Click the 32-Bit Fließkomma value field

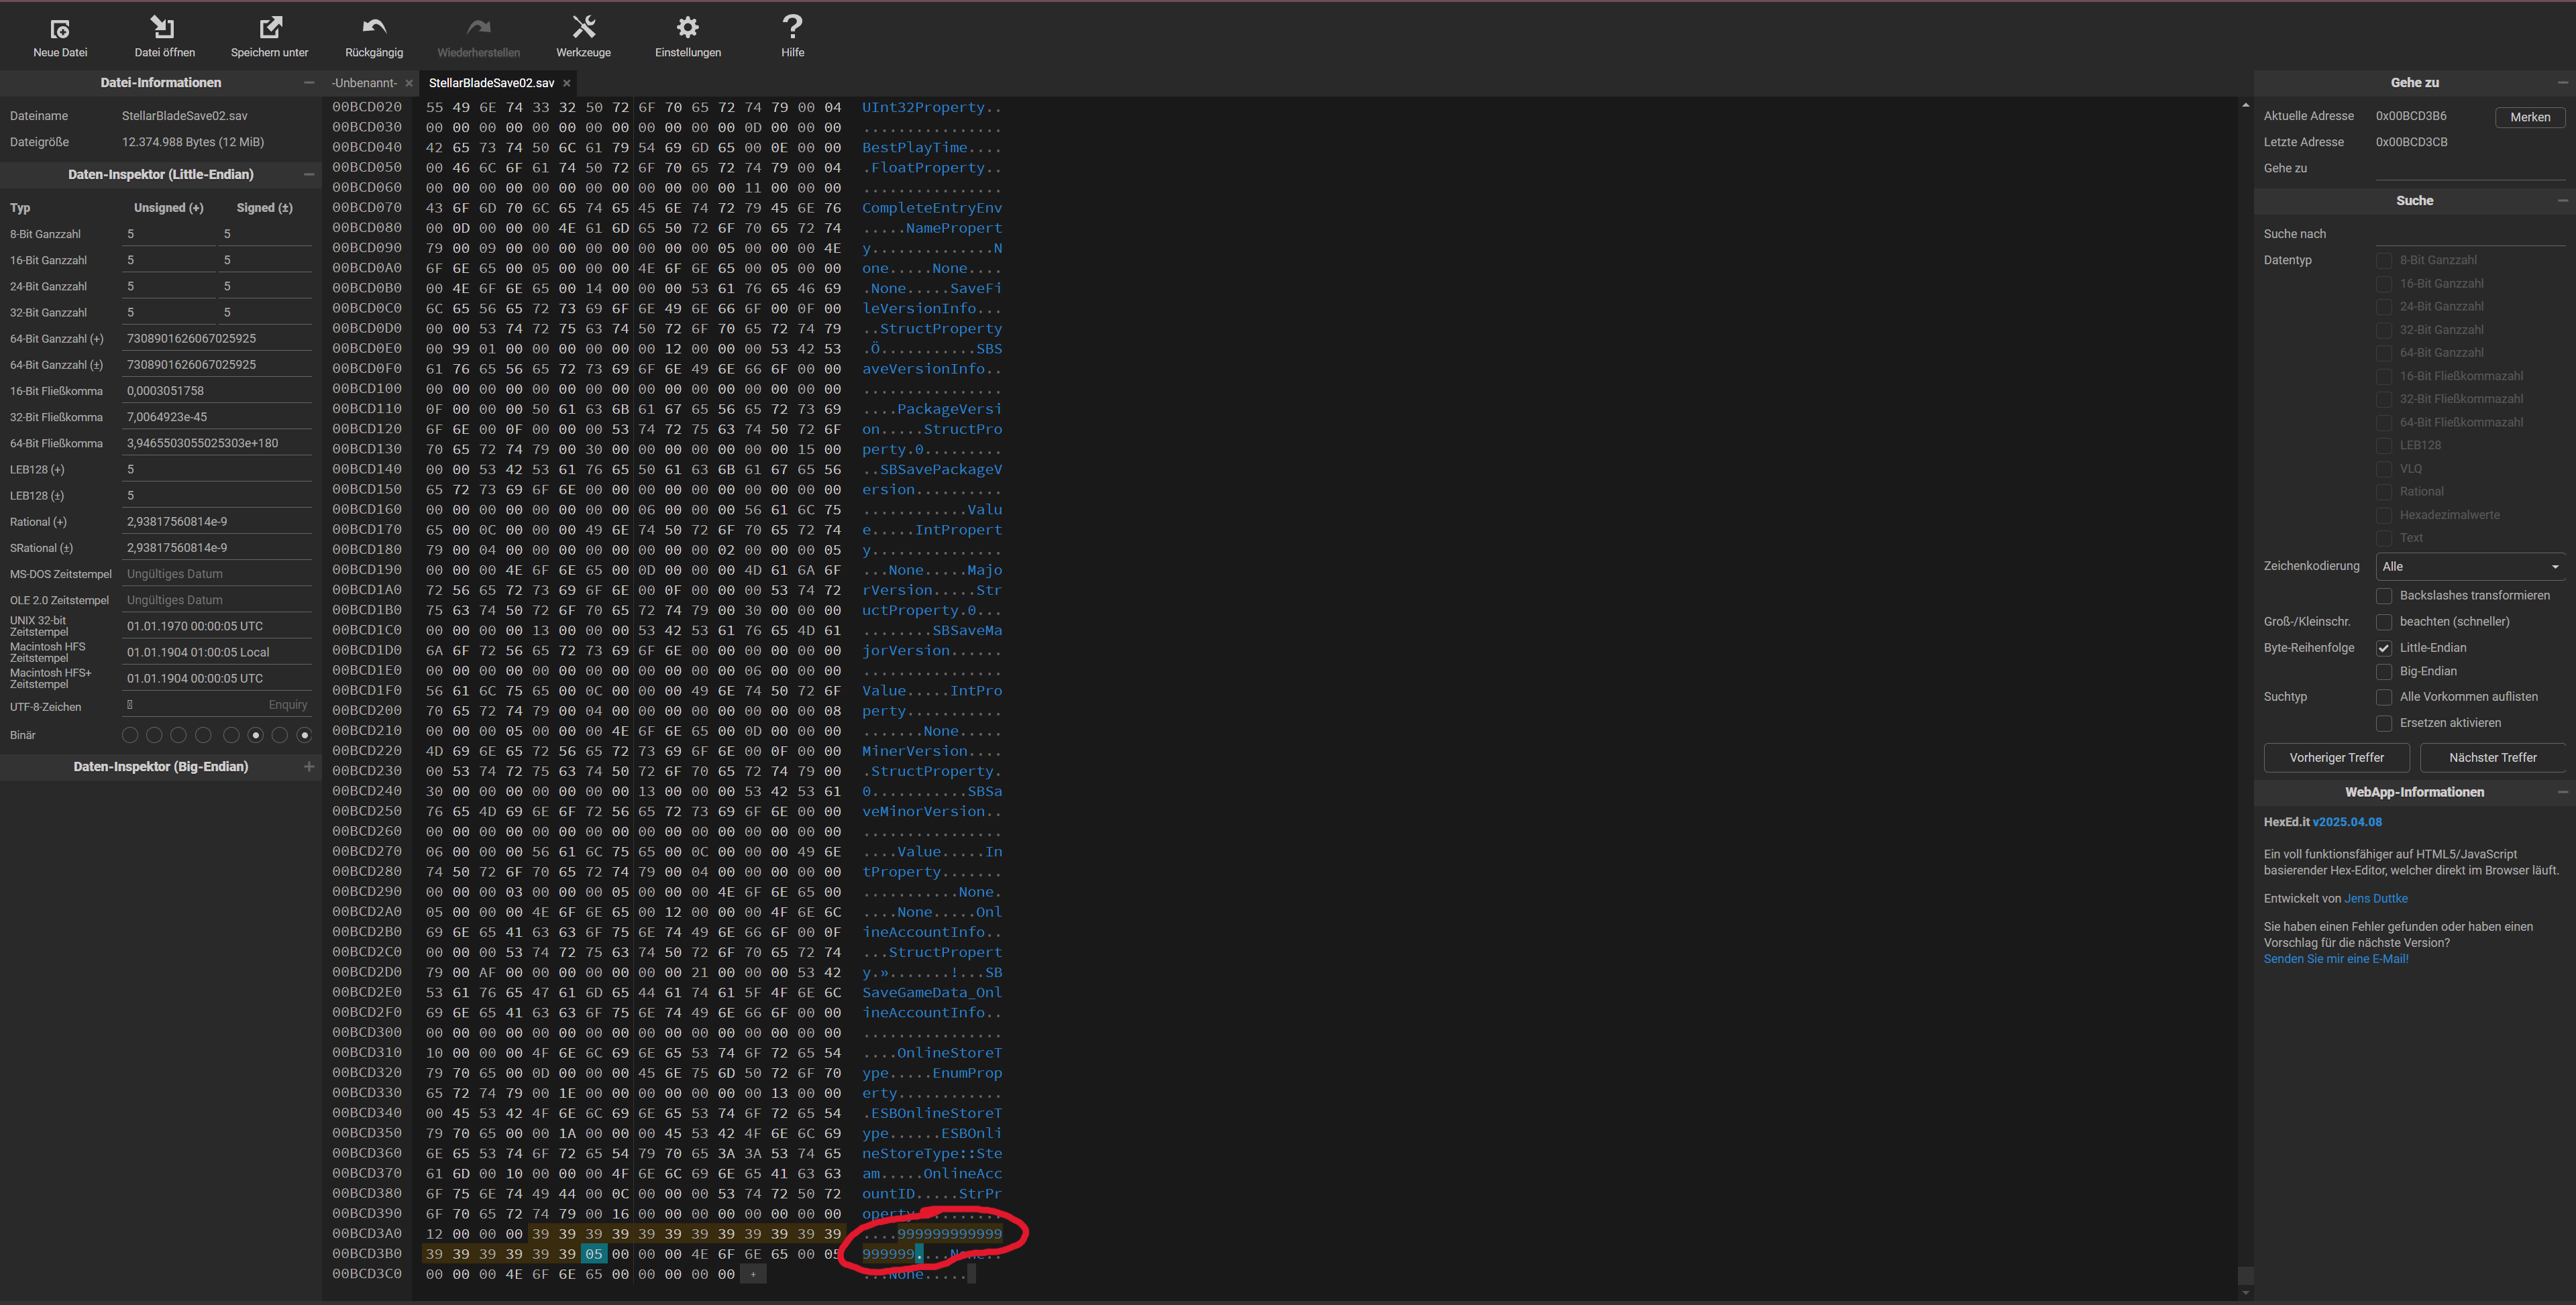[217, 417]
